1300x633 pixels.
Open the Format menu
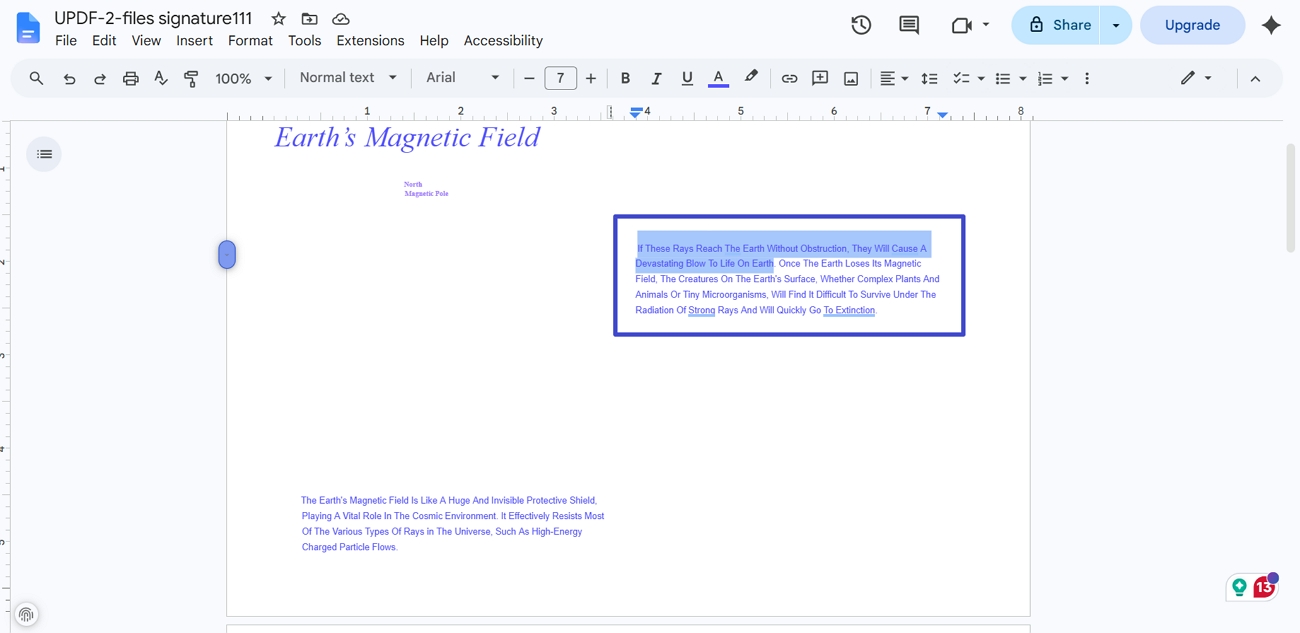(x=250, y=41)
